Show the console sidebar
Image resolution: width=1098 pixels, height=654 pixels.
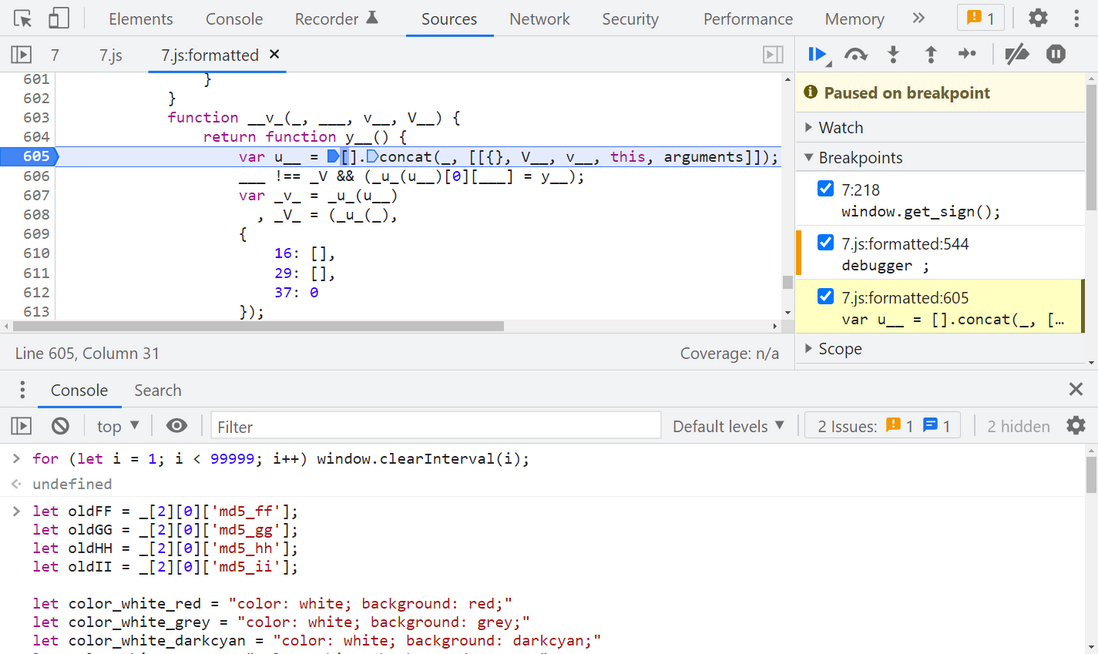pos(21,426)
